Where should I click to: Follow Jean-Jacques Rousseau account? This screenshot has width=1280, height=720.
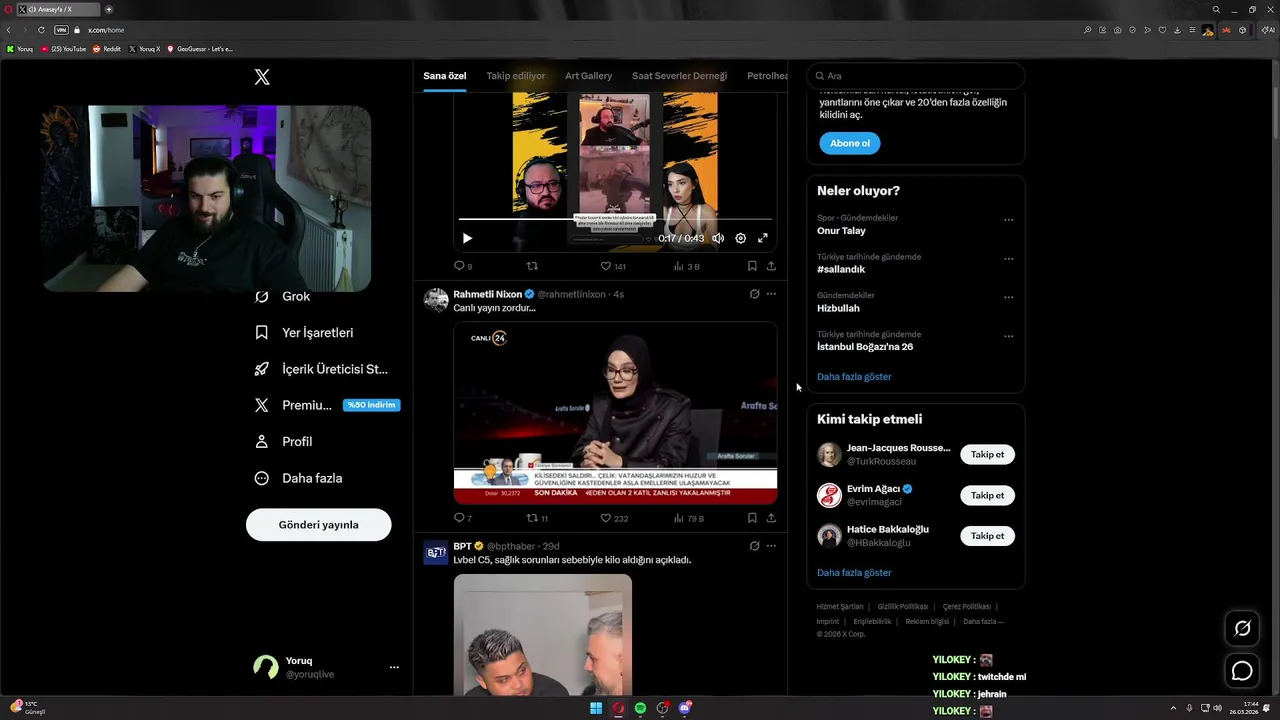point(987,454)
